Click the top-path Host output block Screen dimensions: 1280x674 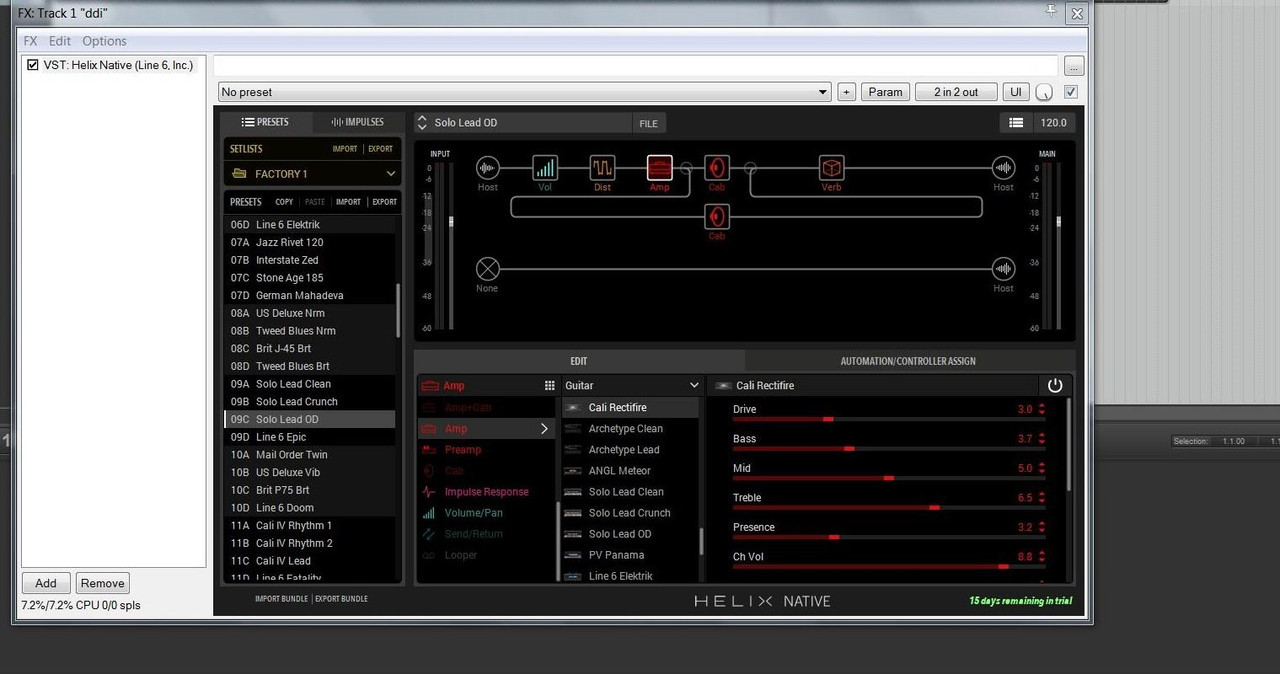click(1003, 167)
